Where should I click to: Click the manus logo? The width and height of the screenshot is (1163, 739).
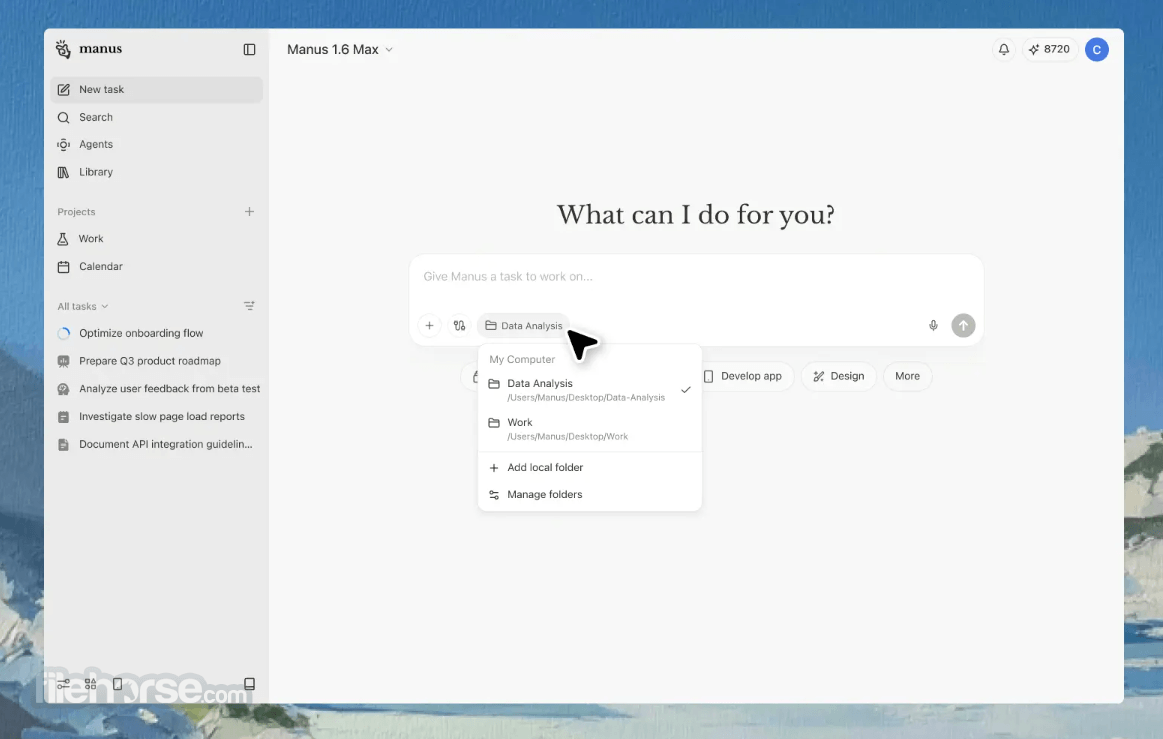(x=88, y=49)
